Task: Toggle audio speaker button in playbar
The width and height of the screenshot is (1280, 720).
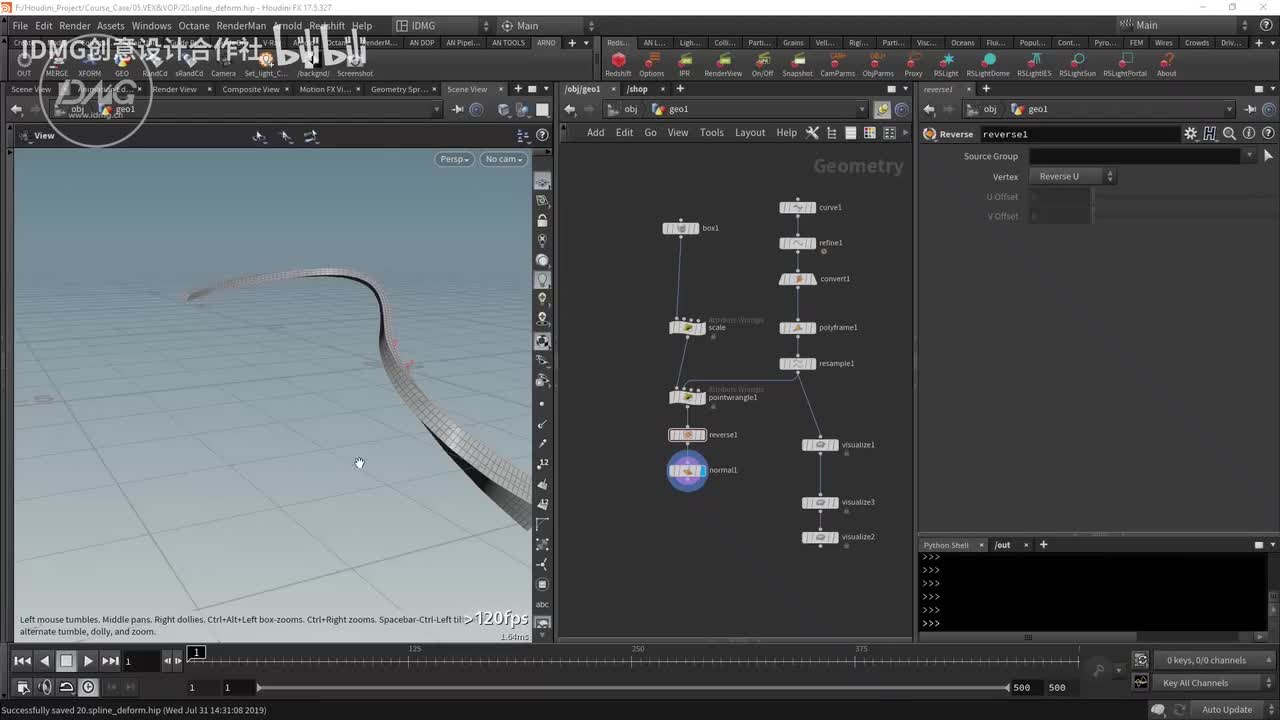Action: coord(45,687)
